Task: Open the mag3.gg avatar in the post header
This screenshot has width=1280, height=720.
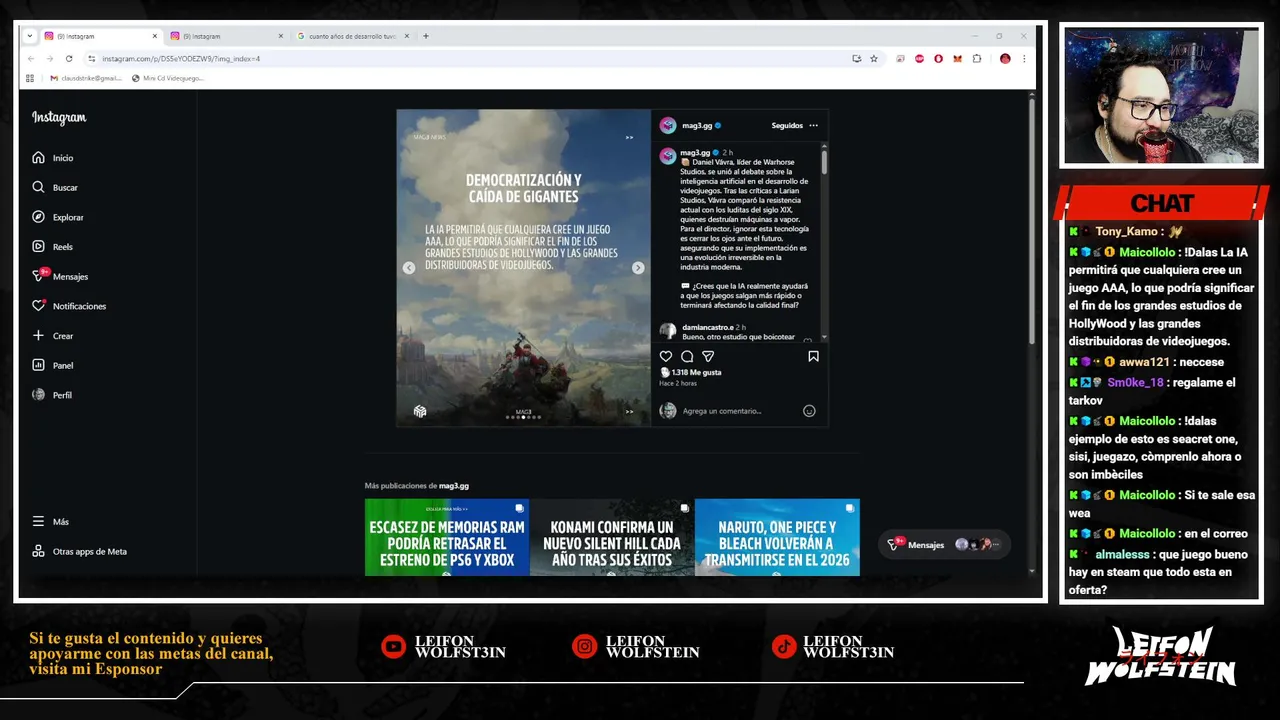Action: [x=668, y=126]
